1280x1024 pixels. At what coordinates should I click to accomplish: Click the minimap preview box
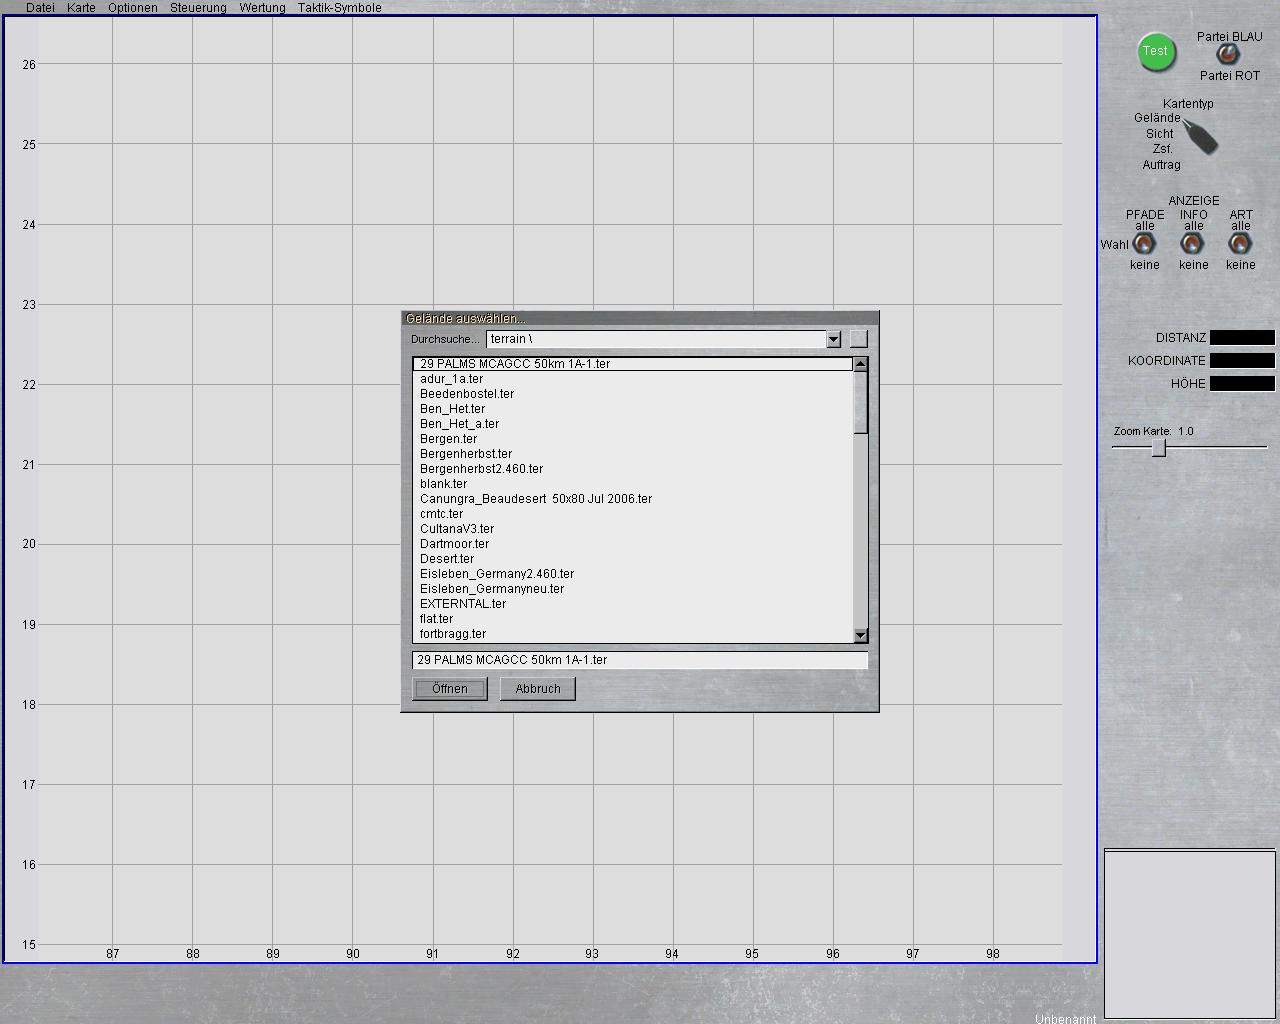click(x=1189, y=934)
